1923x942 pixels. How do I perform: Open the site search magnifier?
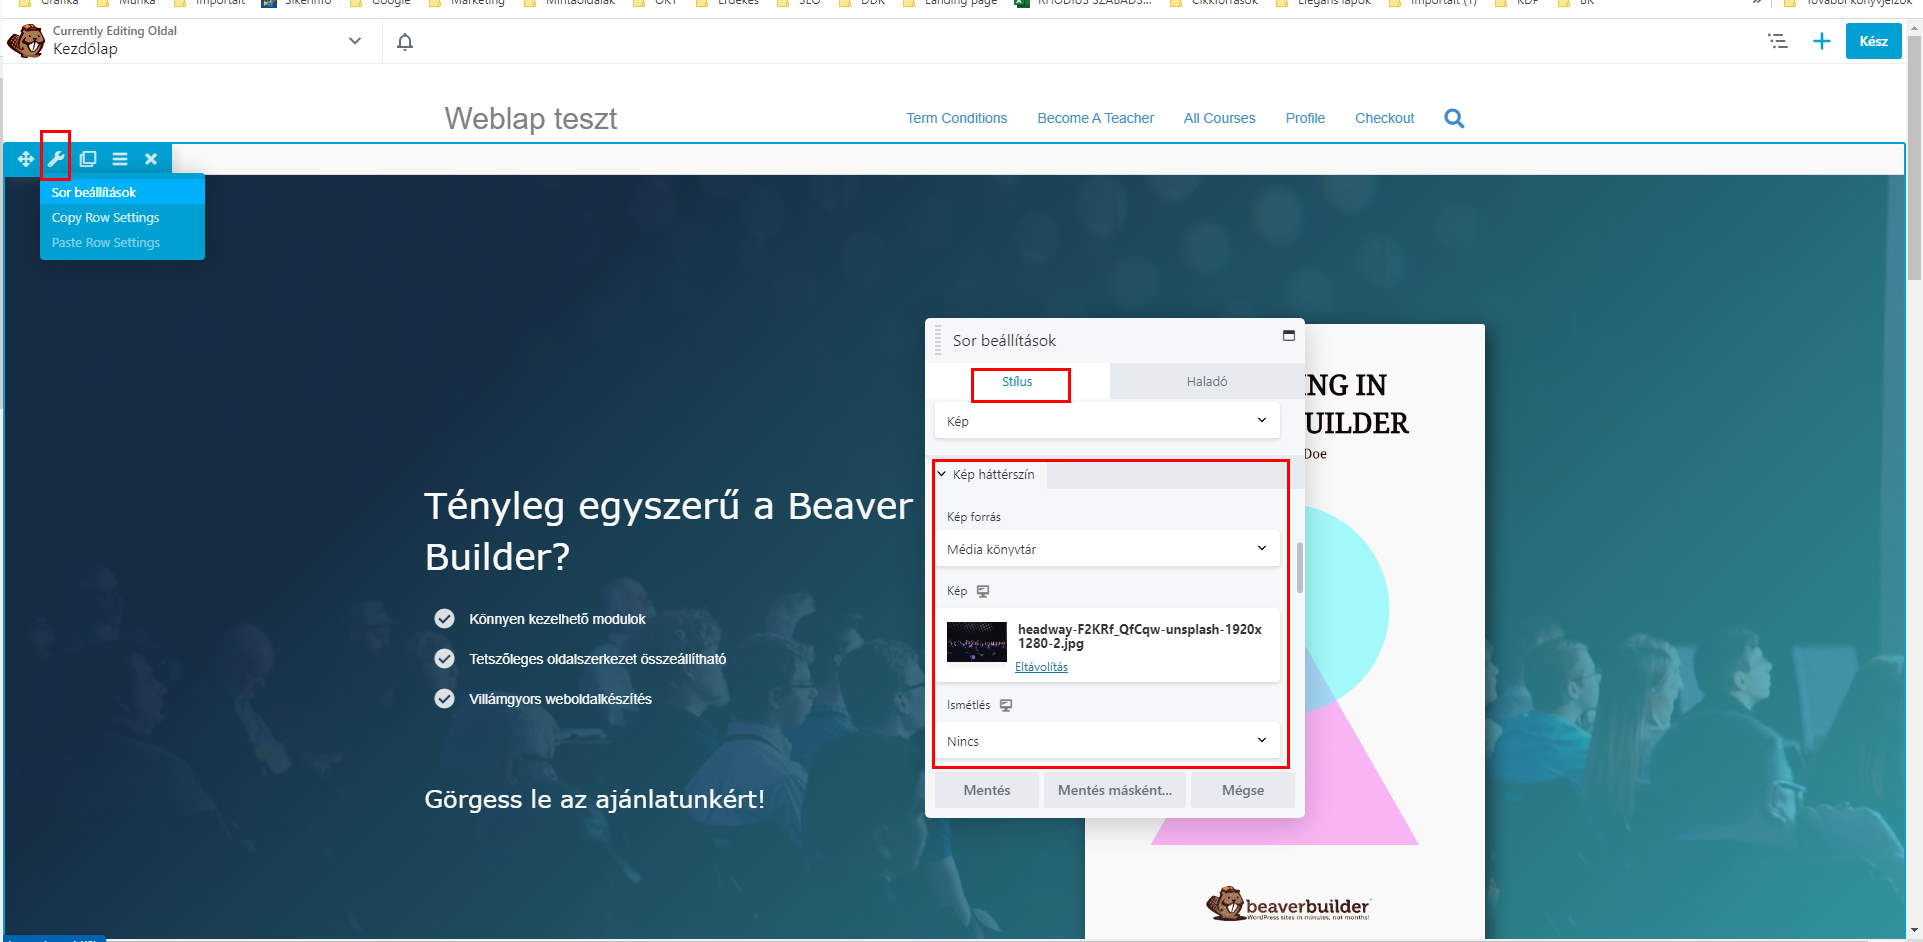pyautogui.click(x=1454, y=118)
